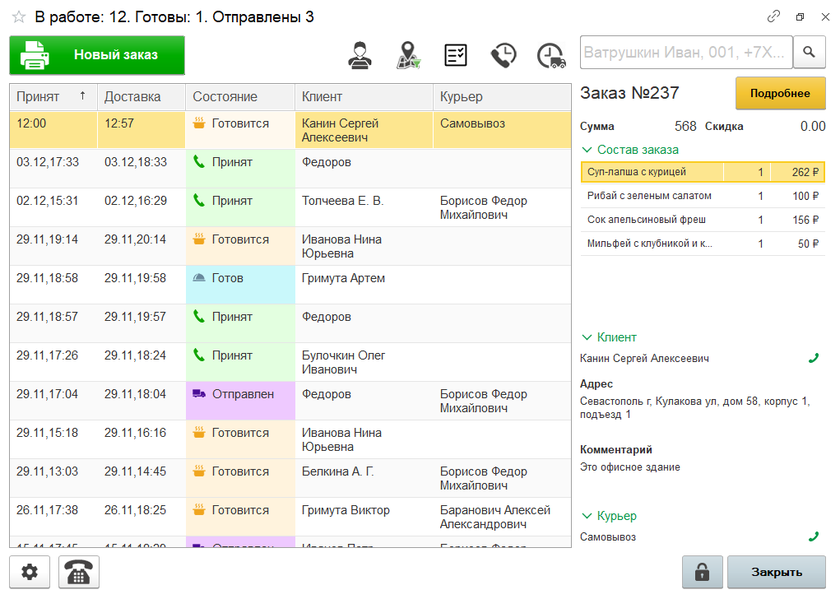Open delivery schedule clock-truck icon
840x599 pixels.
point(551,55)
